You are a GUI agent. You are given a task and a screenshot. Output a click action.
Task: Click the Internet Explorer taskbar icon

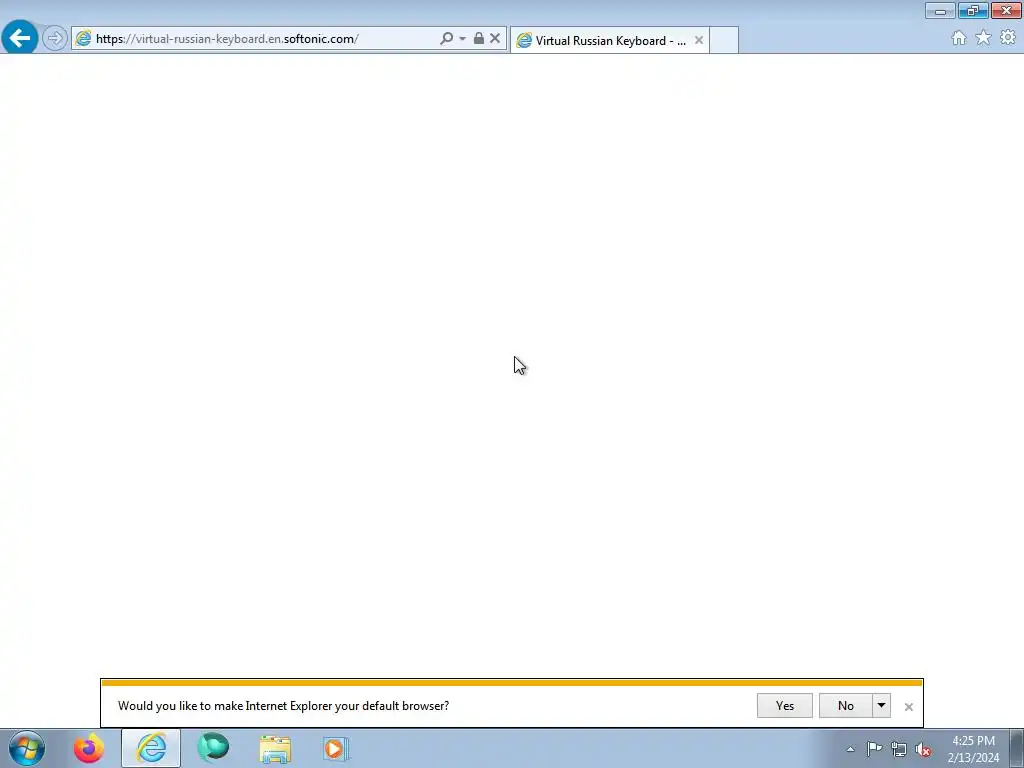[151, 748]
